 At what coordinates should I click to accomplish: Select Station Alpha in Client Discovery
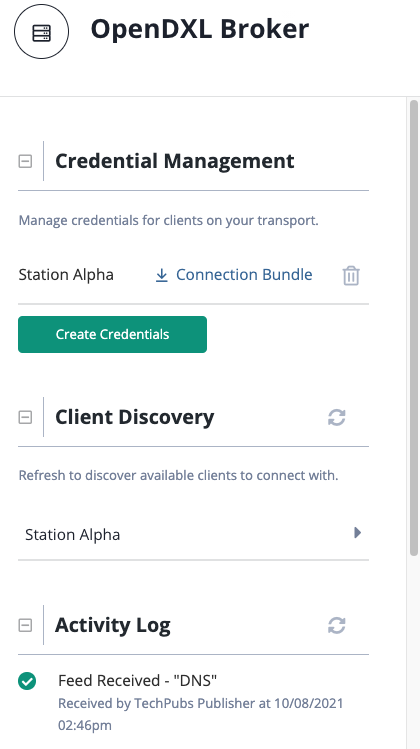(194, 534)
